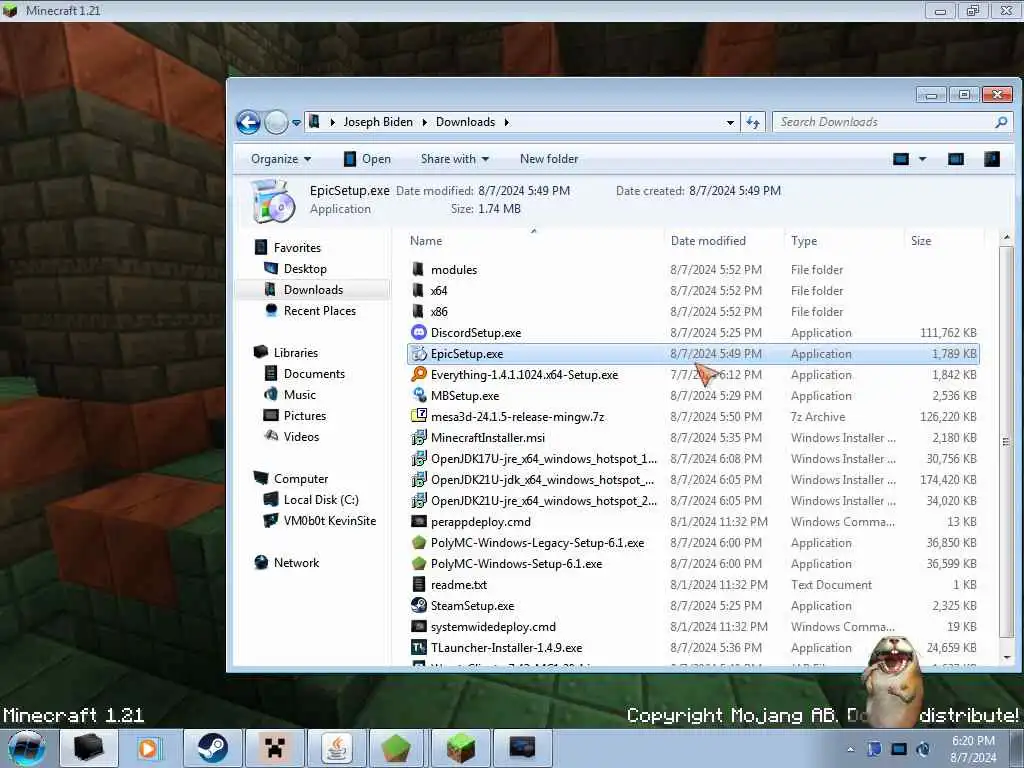The width and height of the screenshot is (1024, 768).
Task: Expand the arrow after Downloads breadcrumb
Action: (x=506, y=122)
